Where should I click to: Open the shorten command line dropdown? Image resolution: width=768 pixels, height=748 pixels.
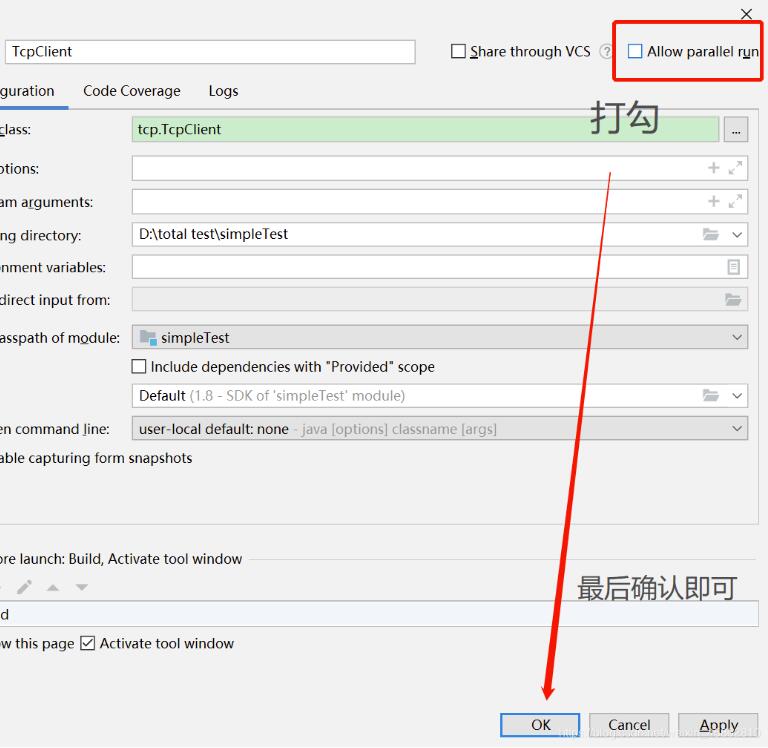pyautogui.click(x=440, y=429)
